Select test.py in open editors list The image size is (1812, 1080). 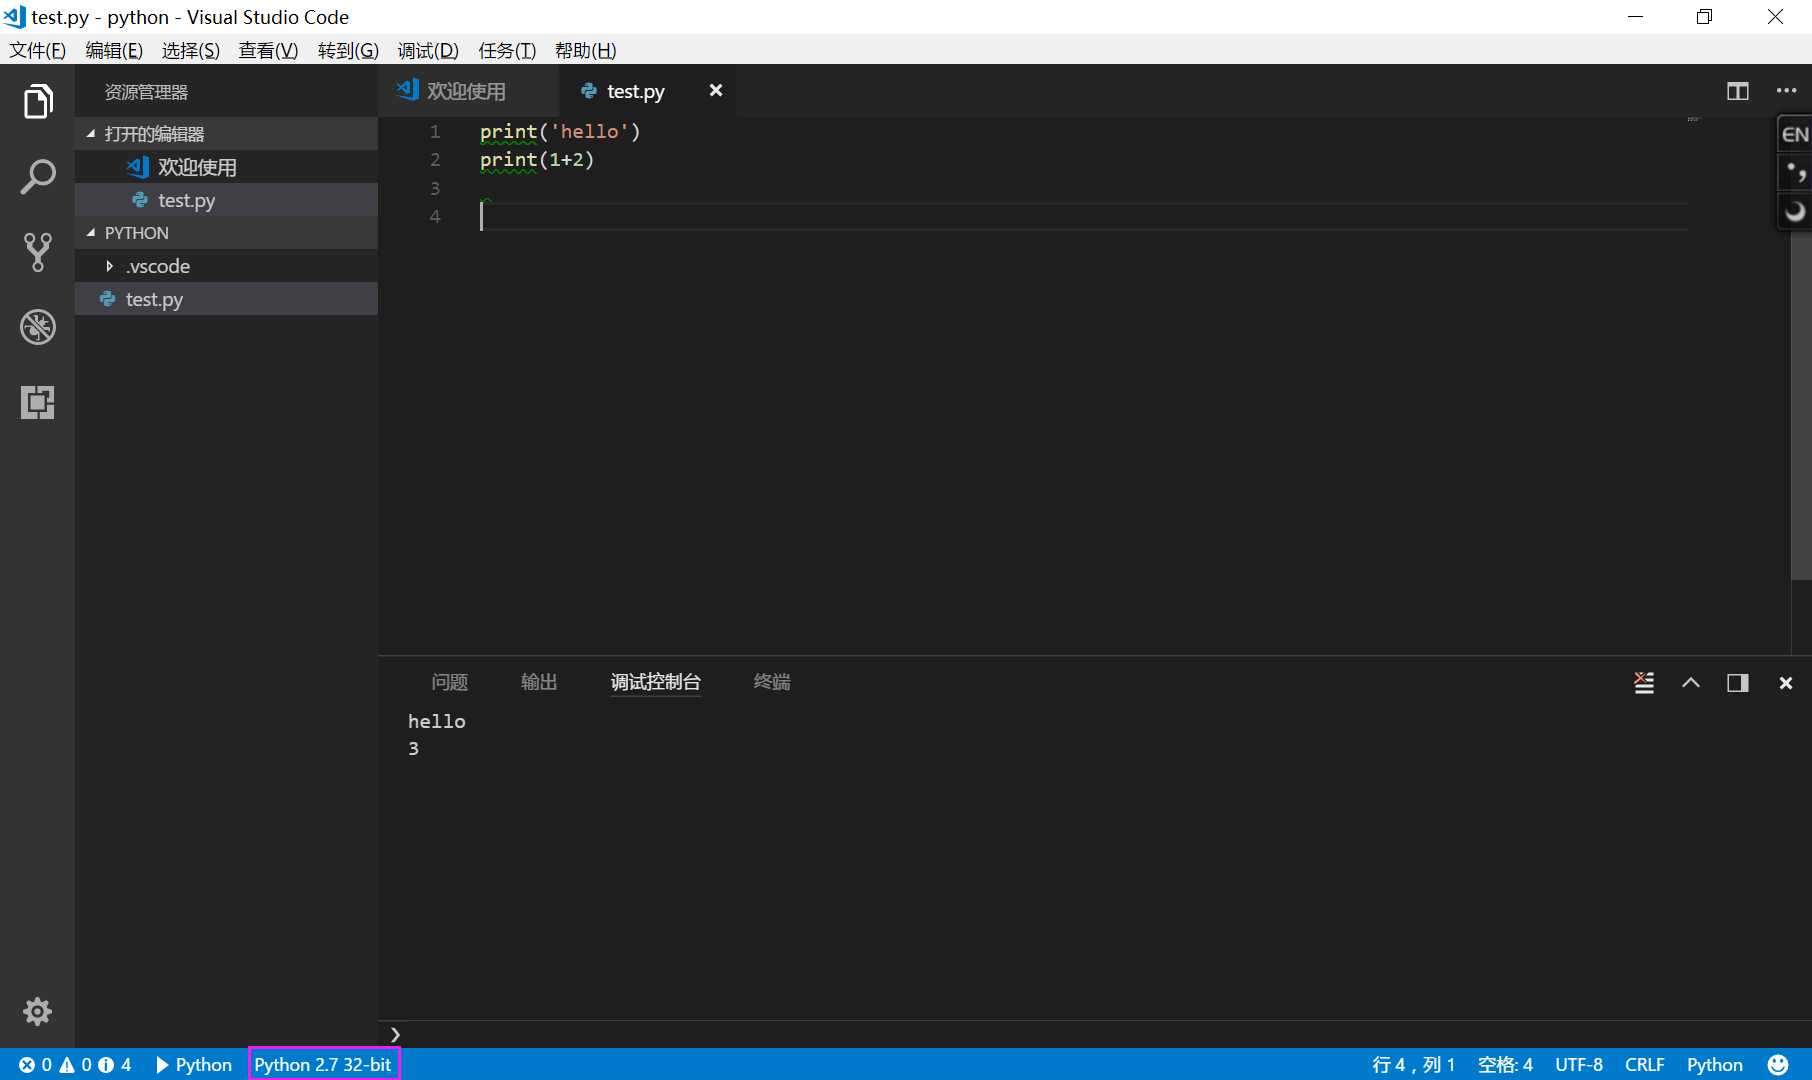coord(226,200)
